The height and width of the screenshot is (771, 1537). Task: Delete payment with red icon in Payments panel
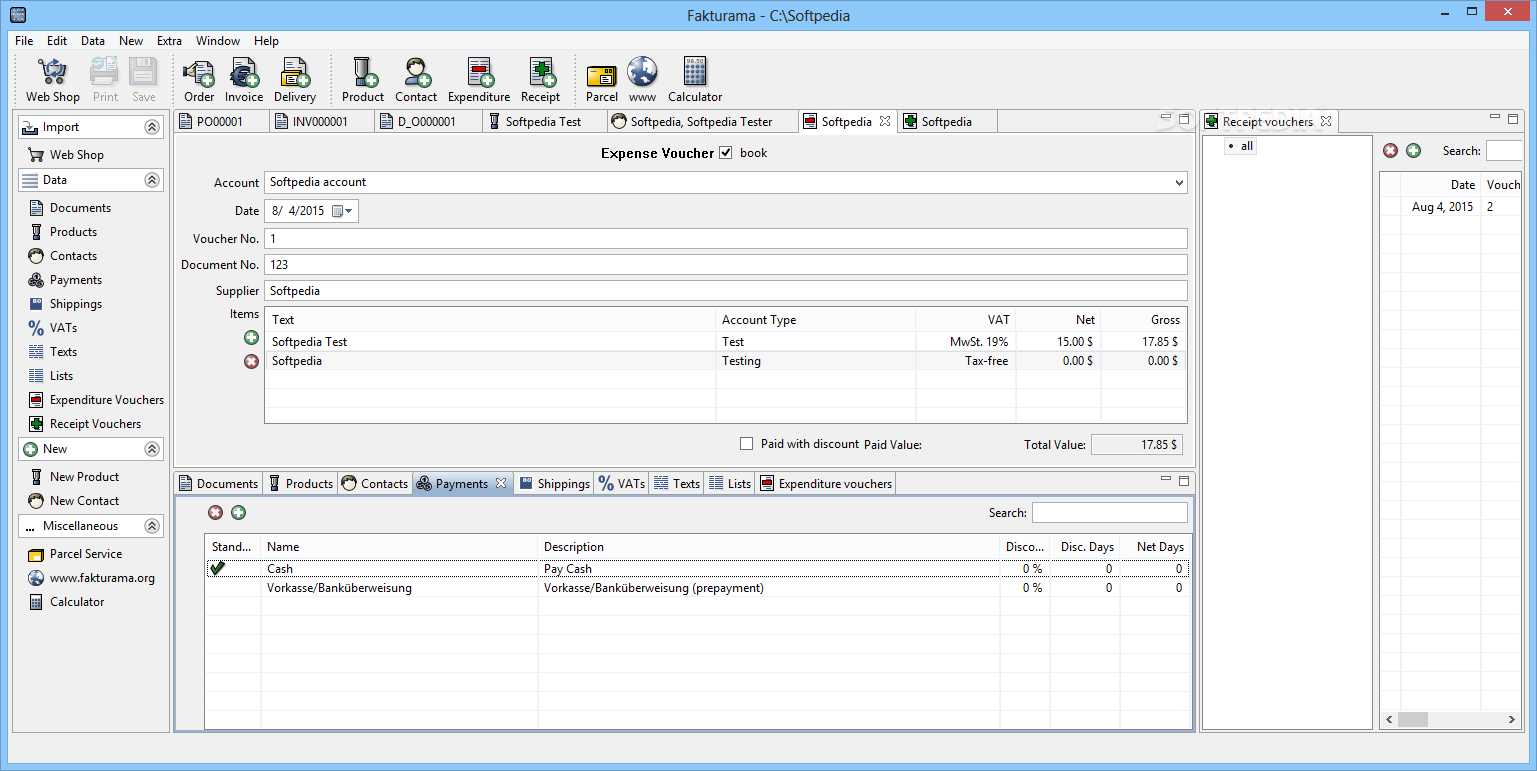coord(215,513)
